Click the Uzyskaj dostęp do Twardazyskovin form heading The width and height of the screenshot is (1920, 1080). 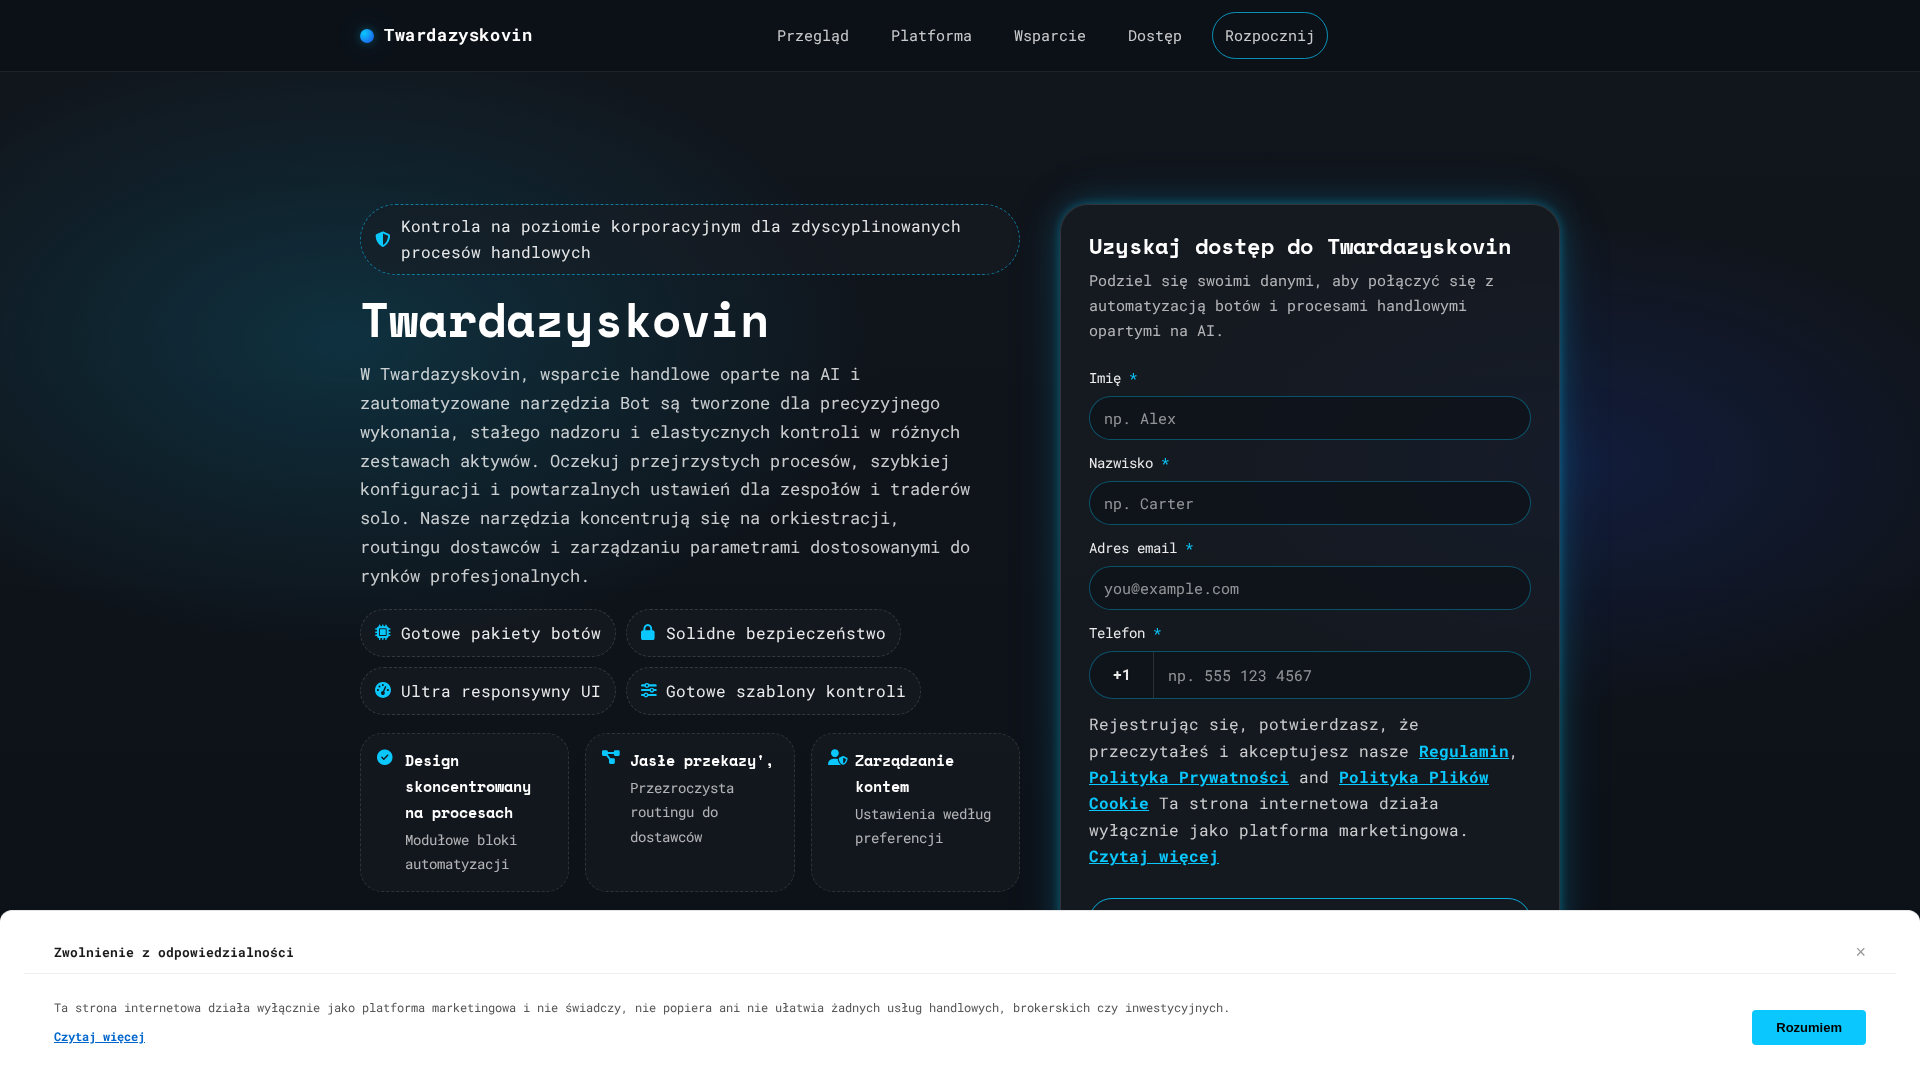[1300, 246]
